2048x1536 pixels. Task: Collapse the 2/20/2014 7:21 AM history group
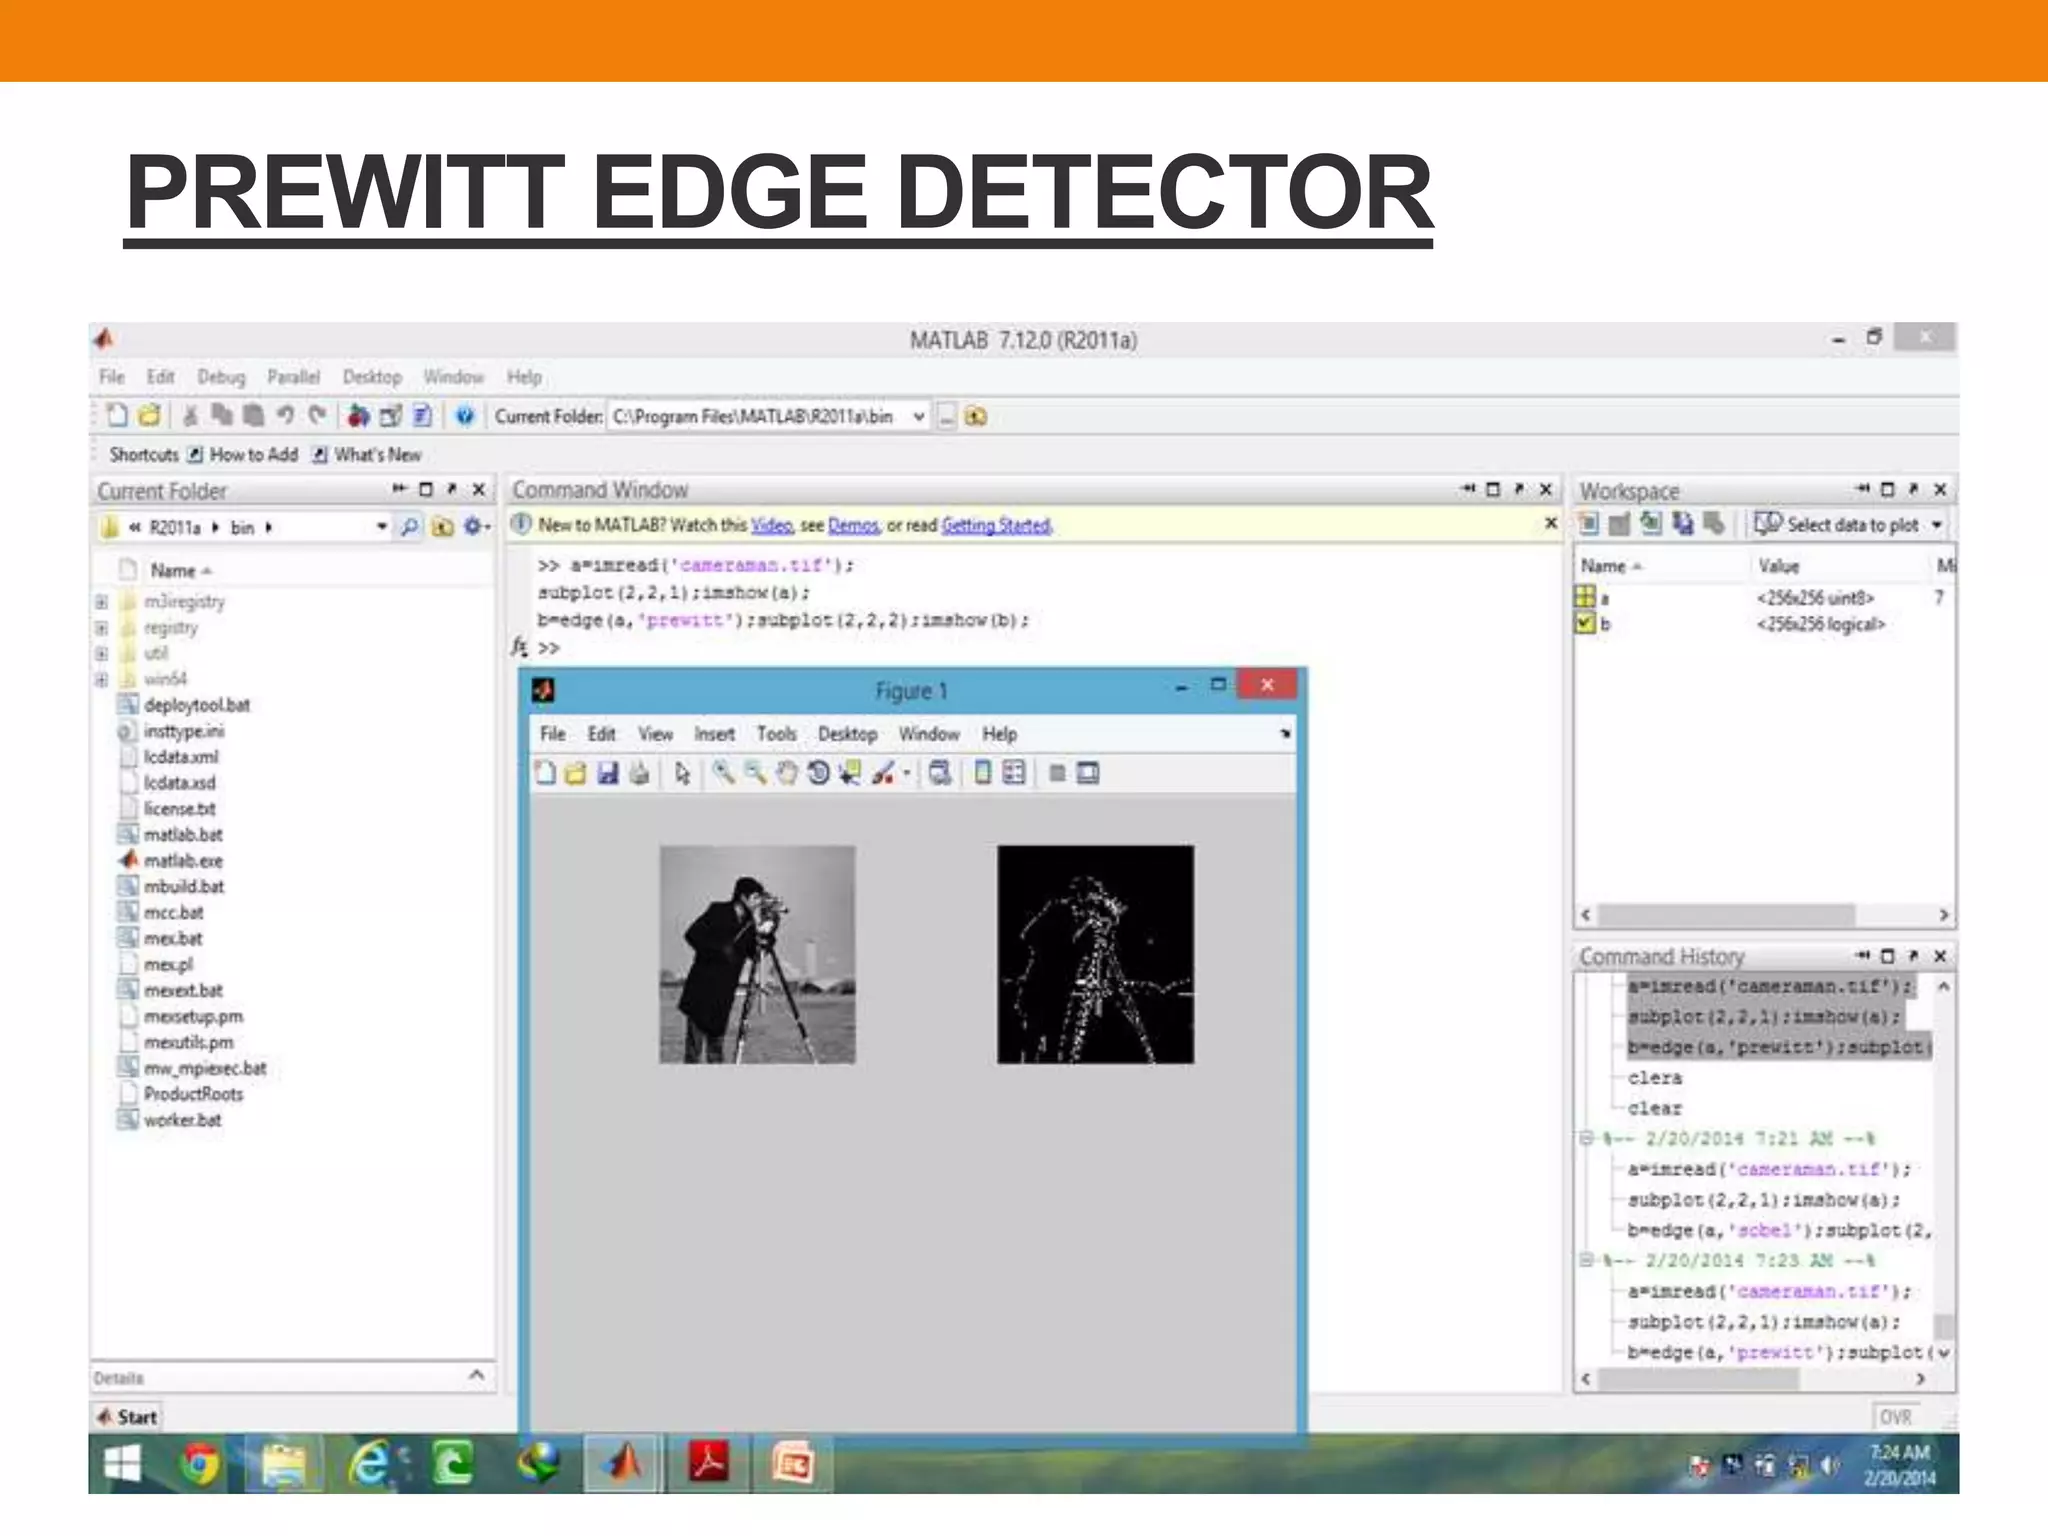(x=1586, y=1139)
